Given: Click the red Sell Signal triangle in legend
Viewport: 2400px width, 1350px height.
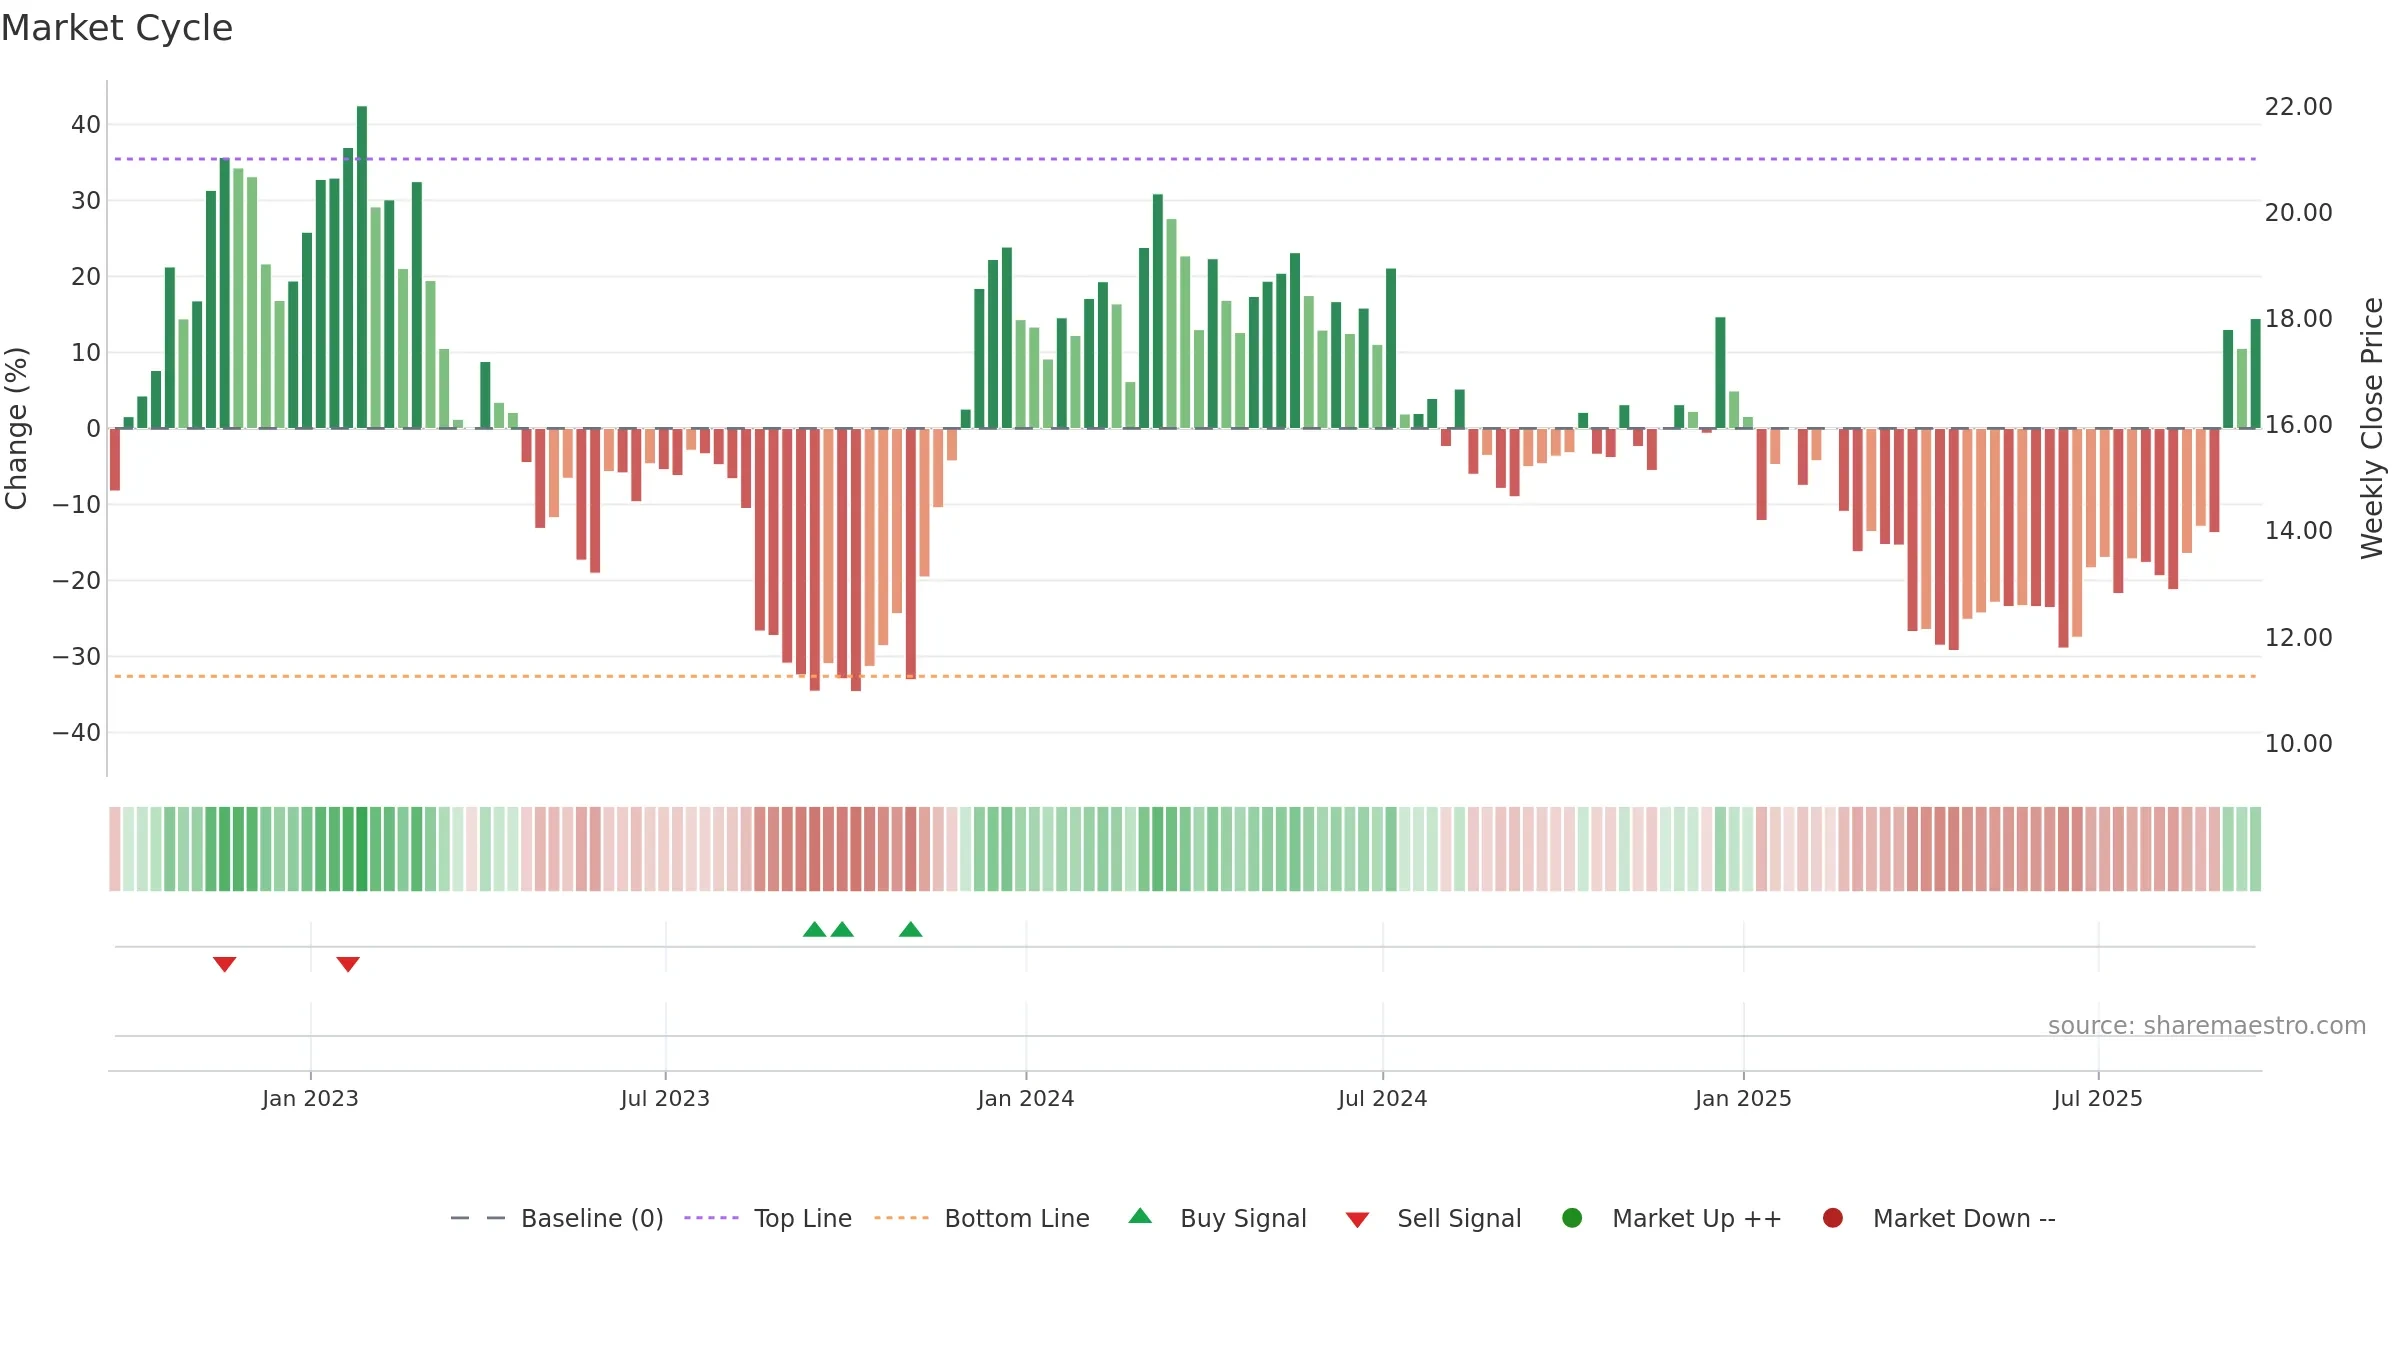Looking at the screenshot, I should tap(1357, 1220).
